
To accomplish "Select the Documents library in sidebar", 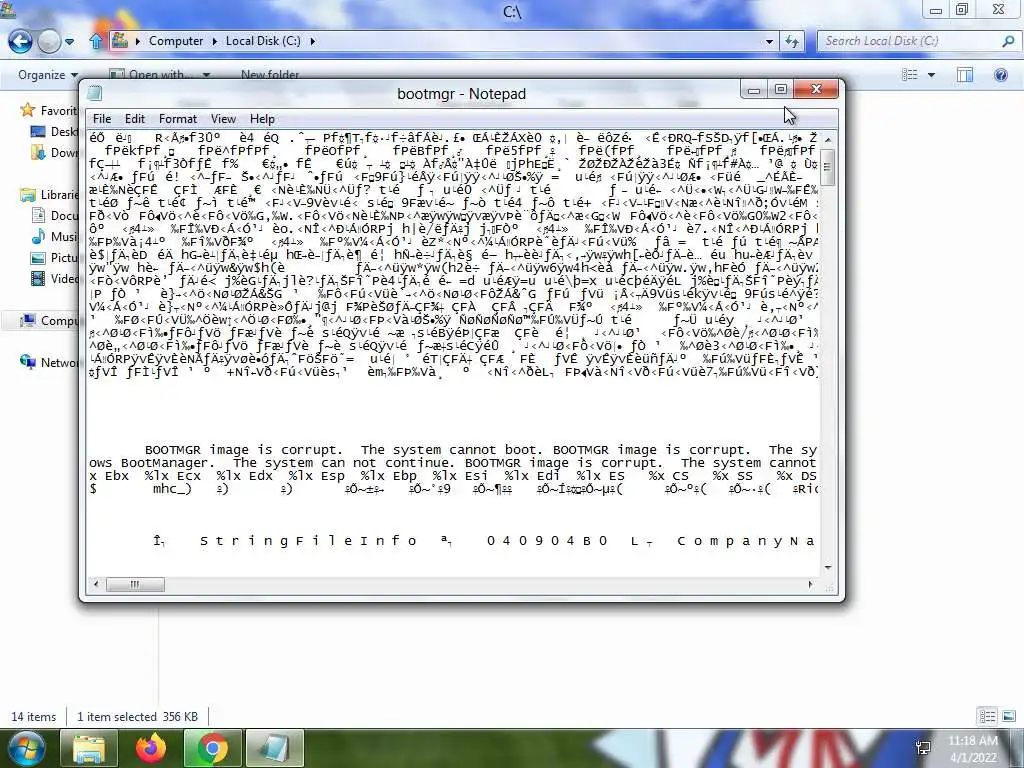I will point(56,215).
